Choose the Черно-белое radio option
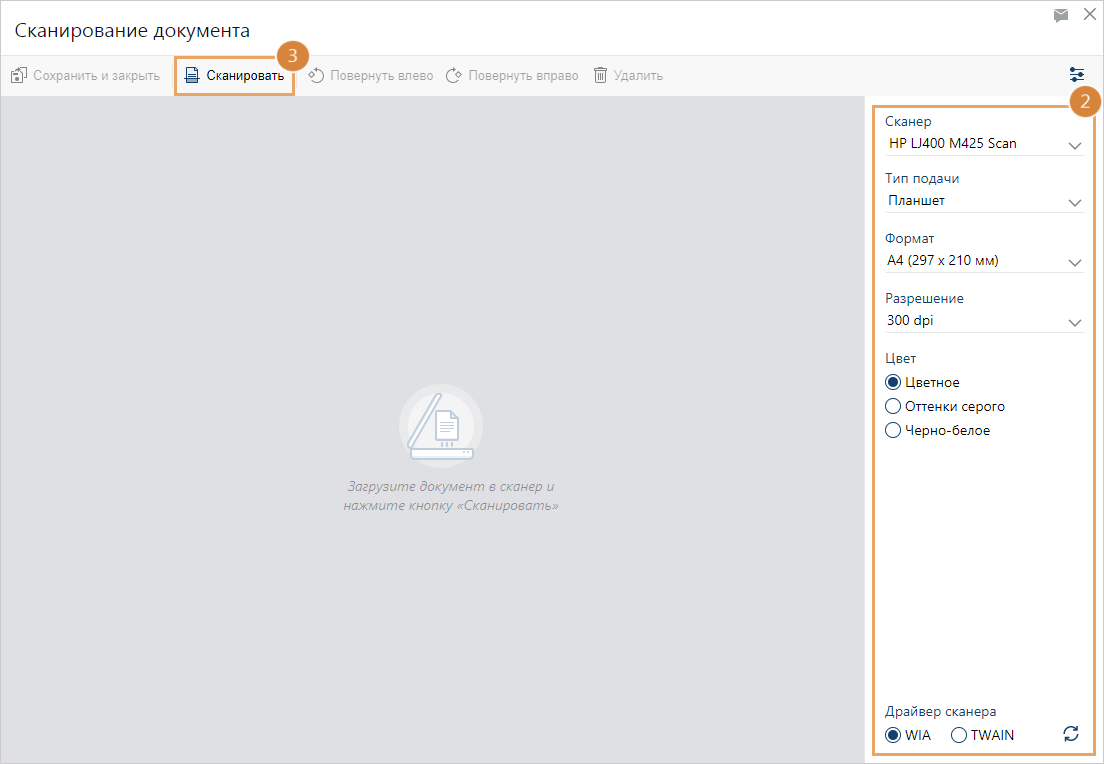Screen dimensions: 1104x764 (x=894, y=430)
